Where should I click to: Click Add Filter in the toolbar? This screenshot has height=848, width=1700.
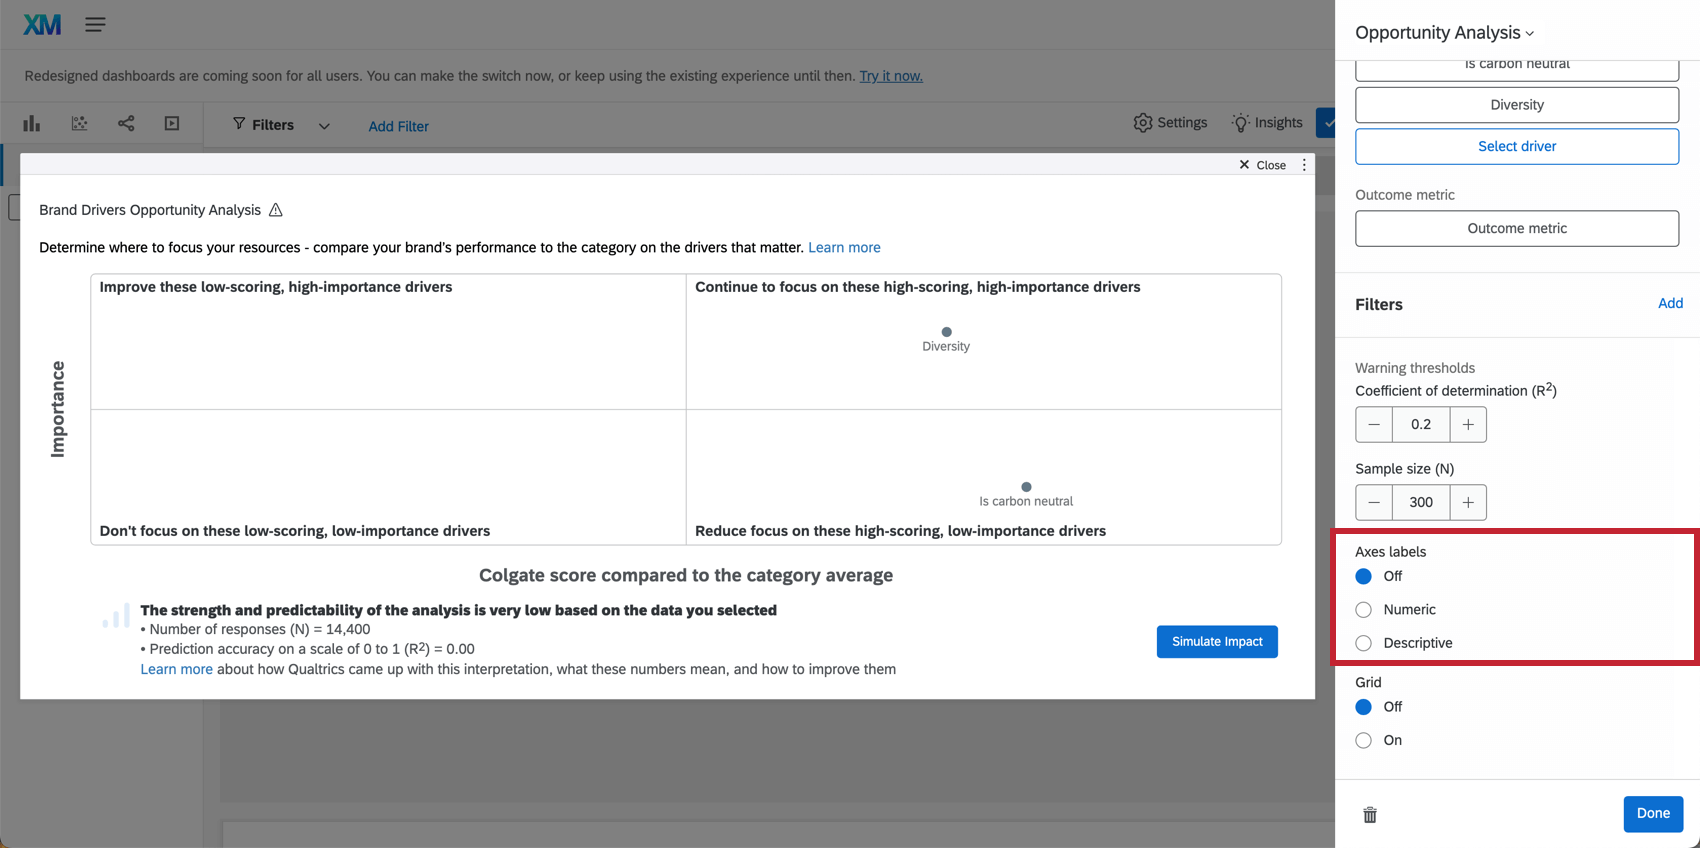(398, 126)
